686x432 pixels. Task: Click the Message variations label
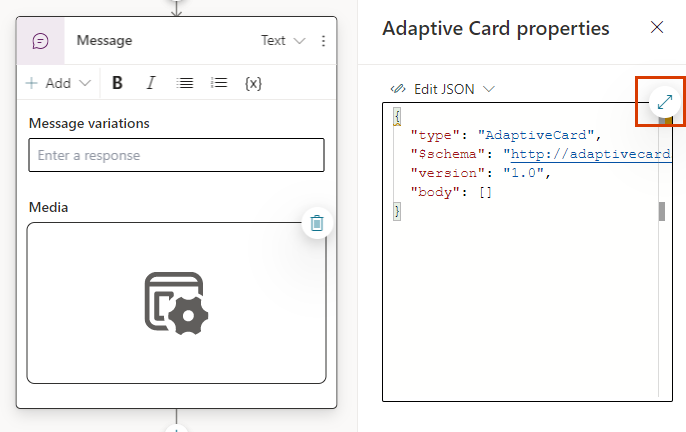click(x=89, y=123)
